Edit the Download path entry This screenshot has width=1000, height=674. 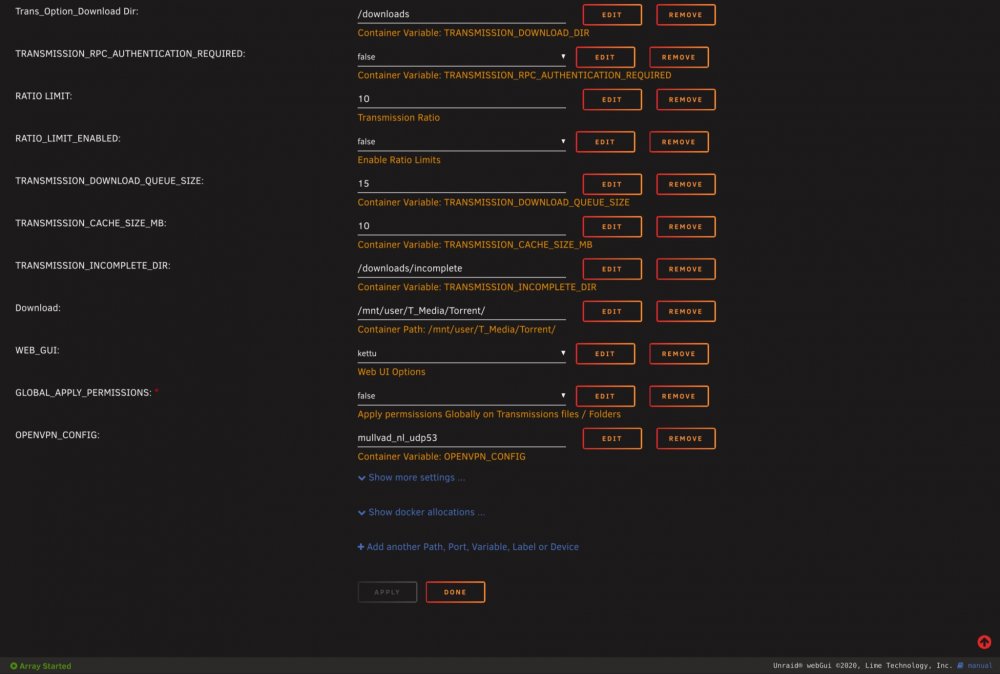612,311
